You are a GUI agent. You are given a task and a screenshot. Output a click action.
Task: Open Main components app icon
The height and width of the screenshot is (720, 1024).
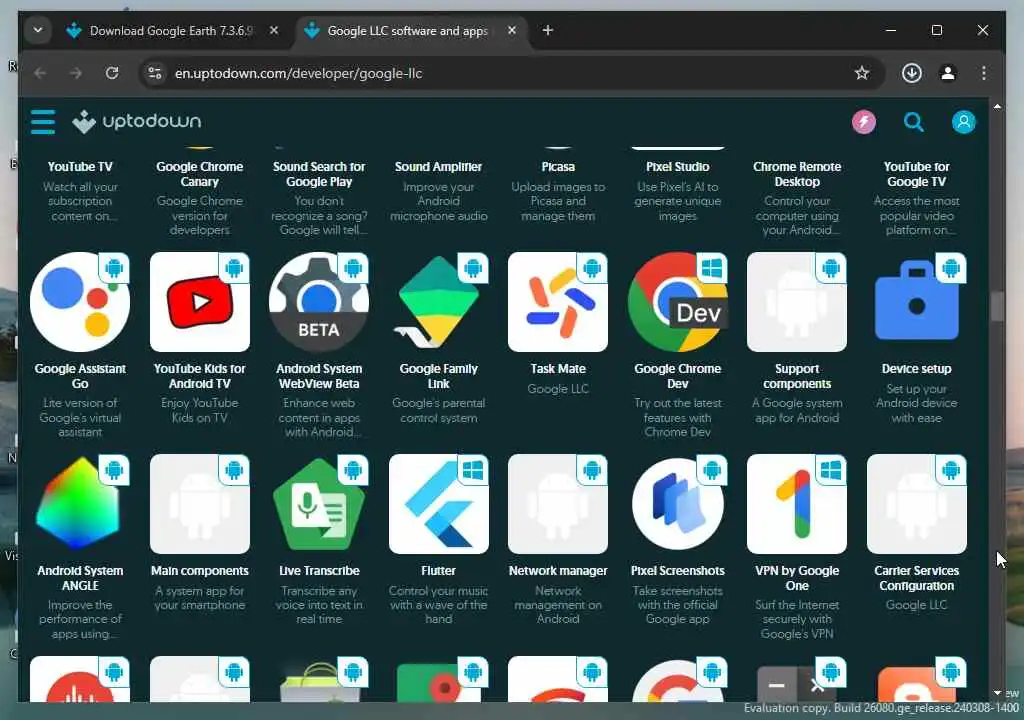coord(200,504)
